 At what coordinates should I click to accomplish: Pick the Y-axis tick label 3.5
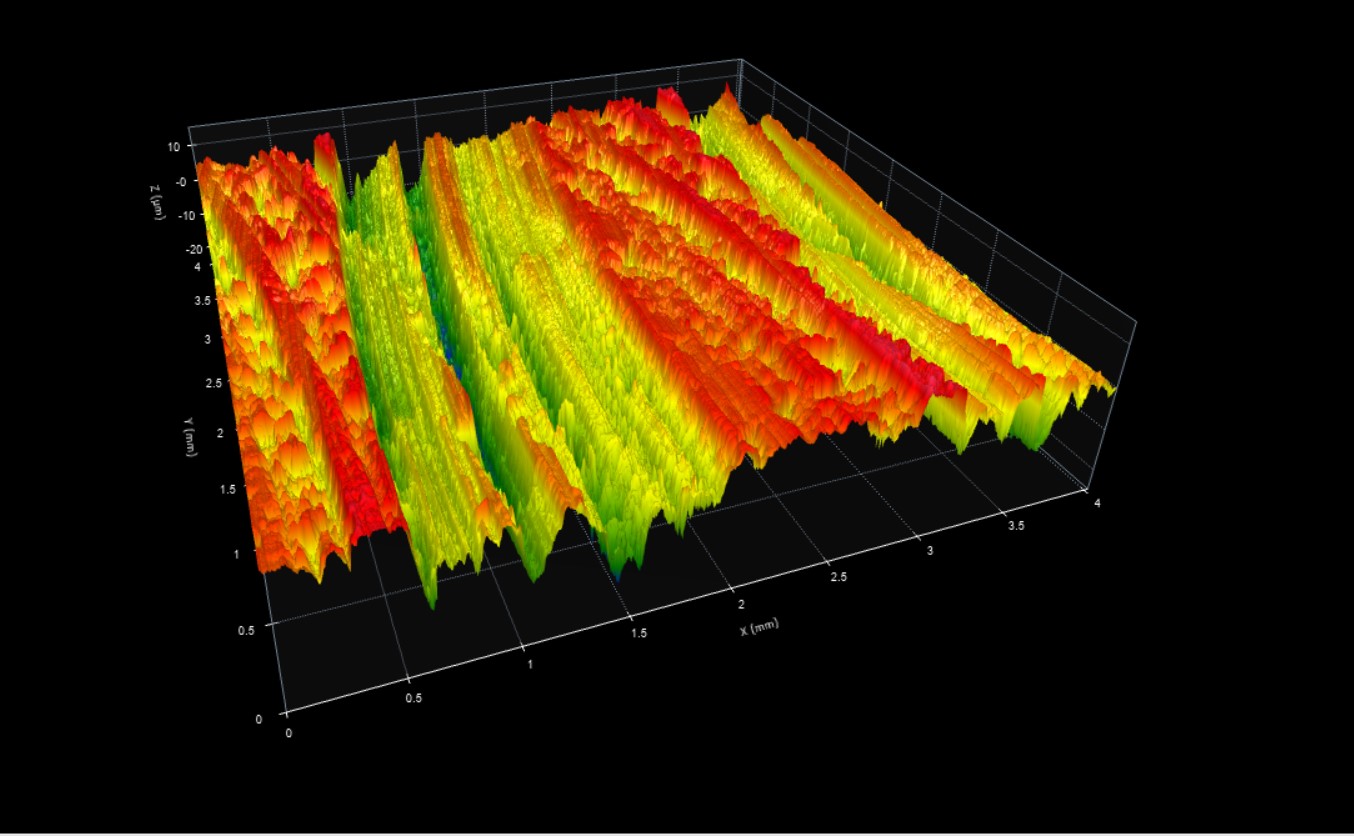[202, 300]
